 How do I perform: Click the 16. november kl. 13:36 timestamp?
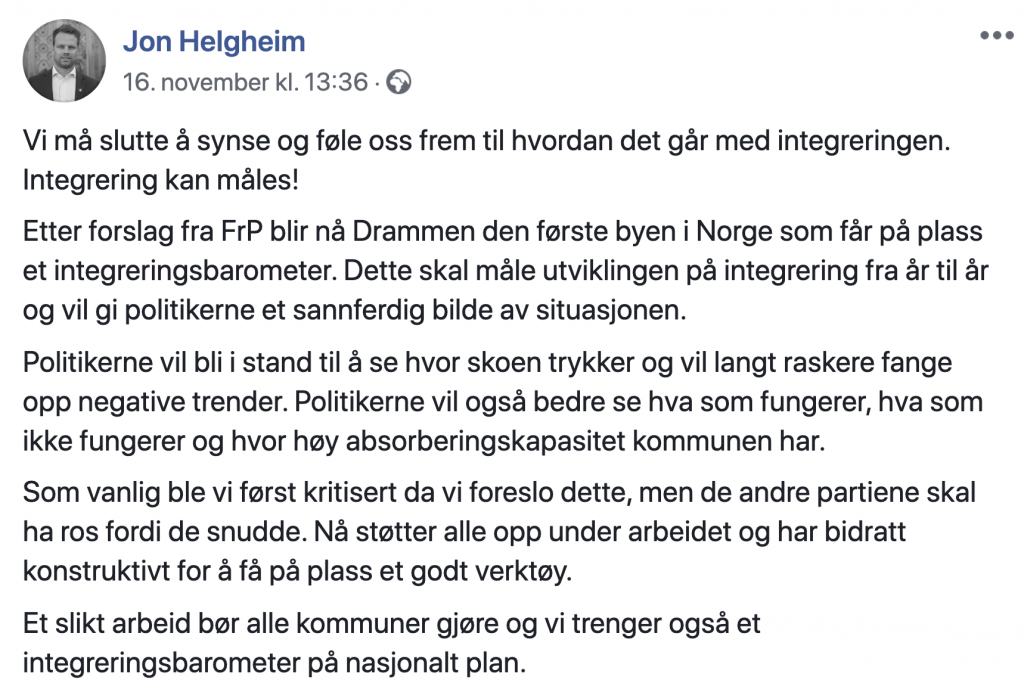pyautogui.click(x=245, y=82)
